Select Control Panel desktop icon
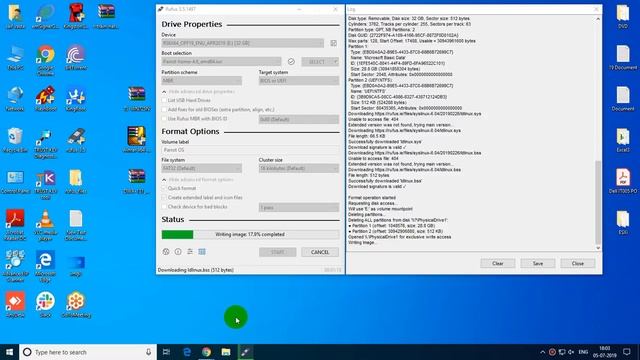The height and width of the screenshot is (360, 640). [x=15, y=182]
